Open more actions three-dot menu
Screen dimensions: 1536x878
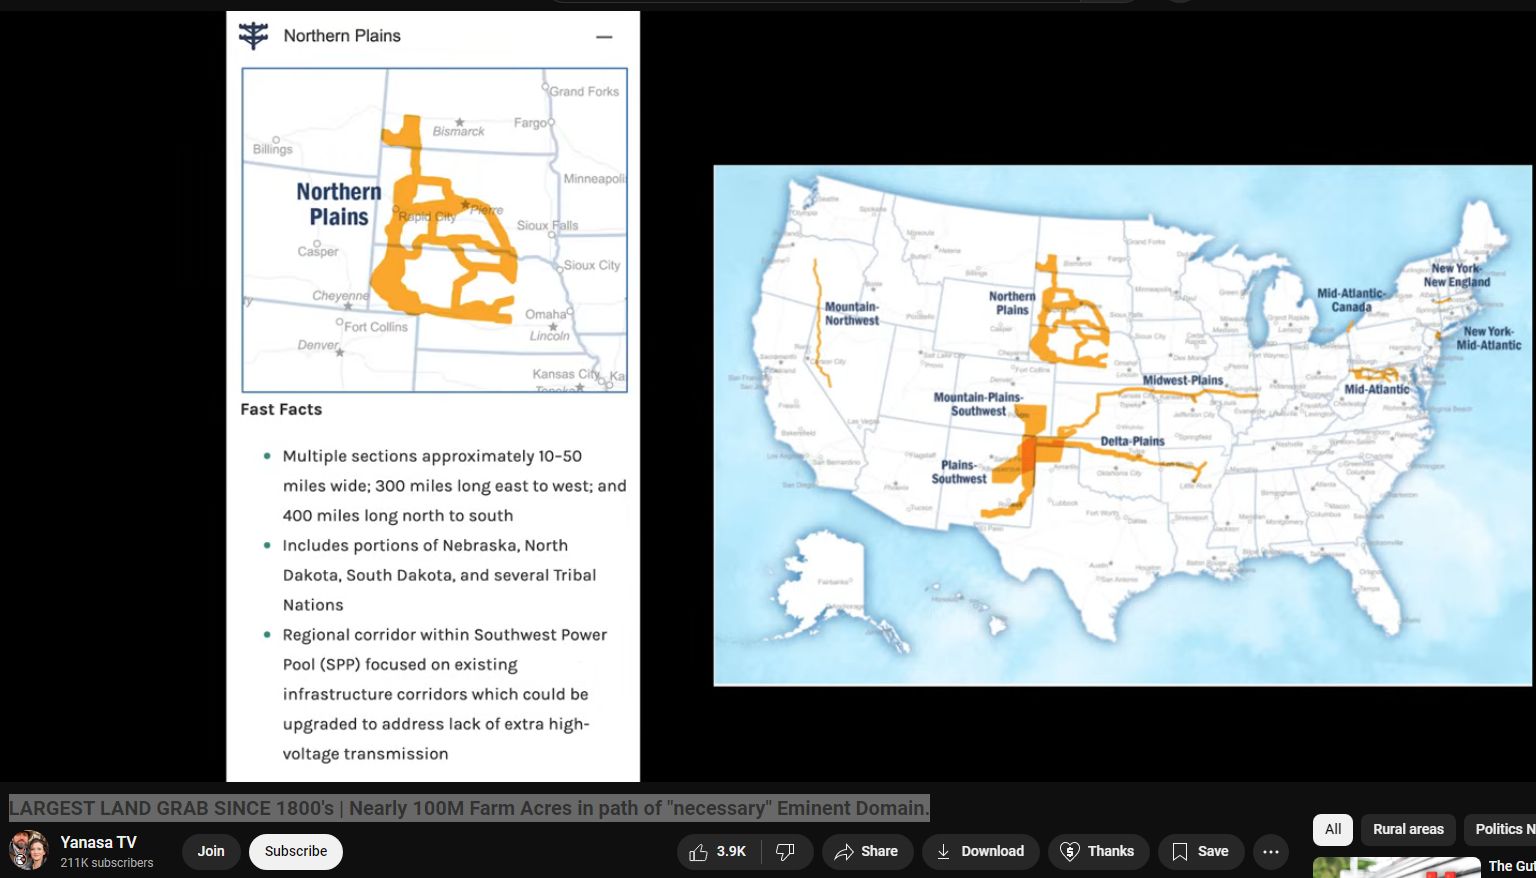coord(1271,852)
